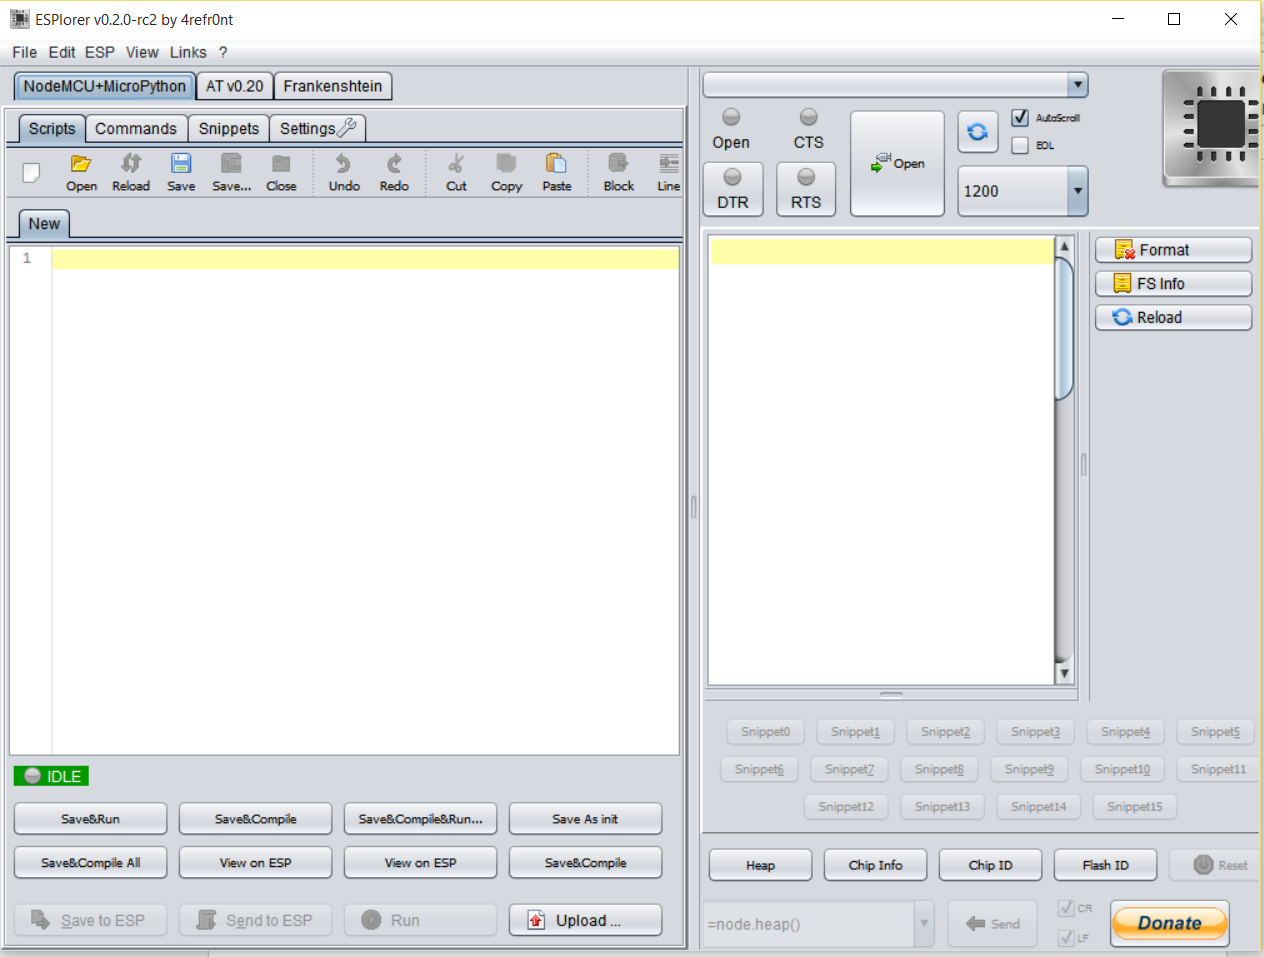The image size is (1264, 957).
Task: Run the Heap command button
Action: (x=760, y=864)
